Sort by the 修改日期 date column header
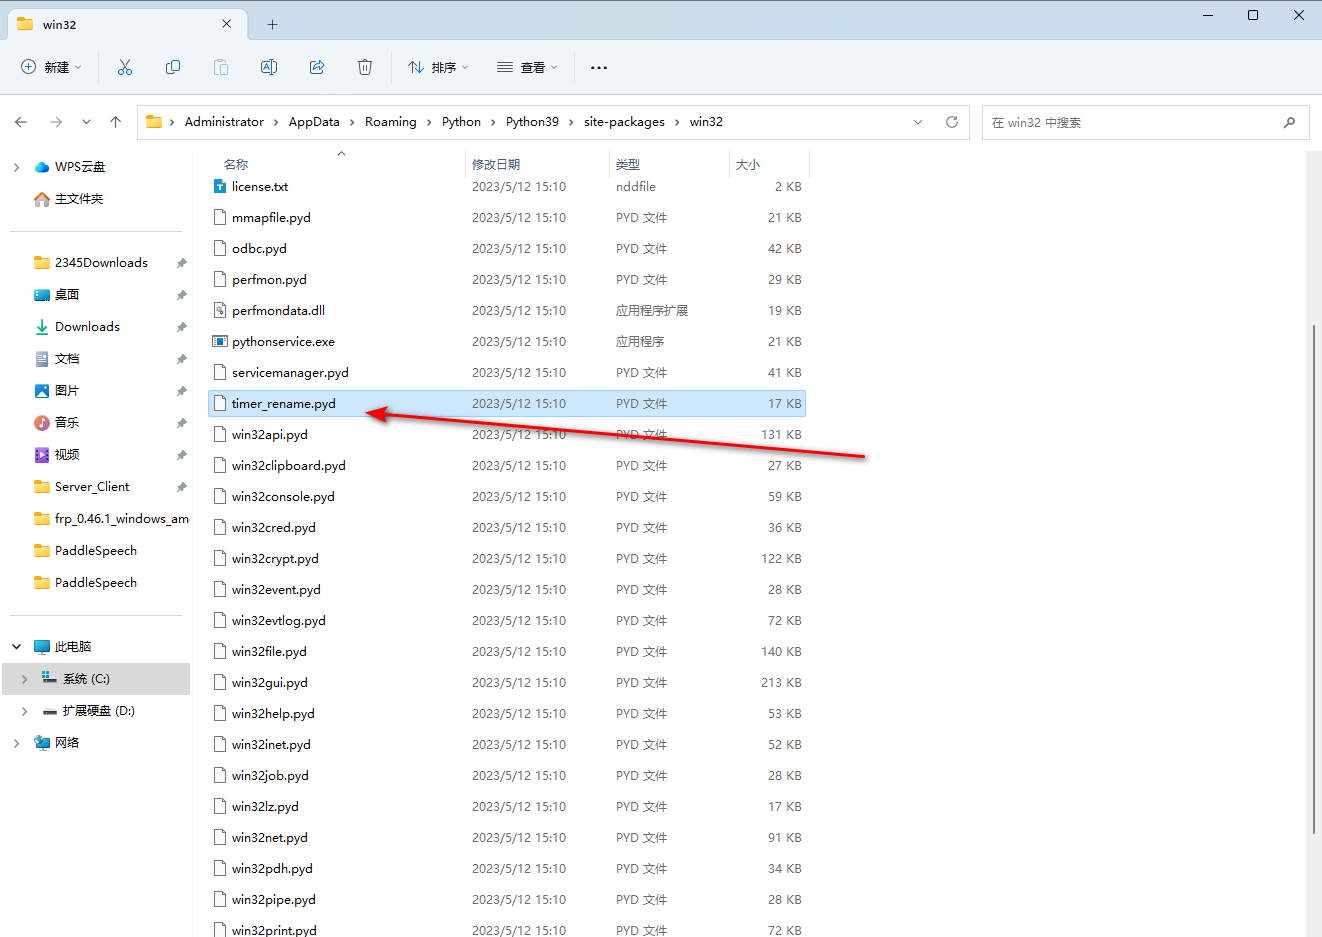This screenshot has width=1322, height=937. [x=496, y=164]
